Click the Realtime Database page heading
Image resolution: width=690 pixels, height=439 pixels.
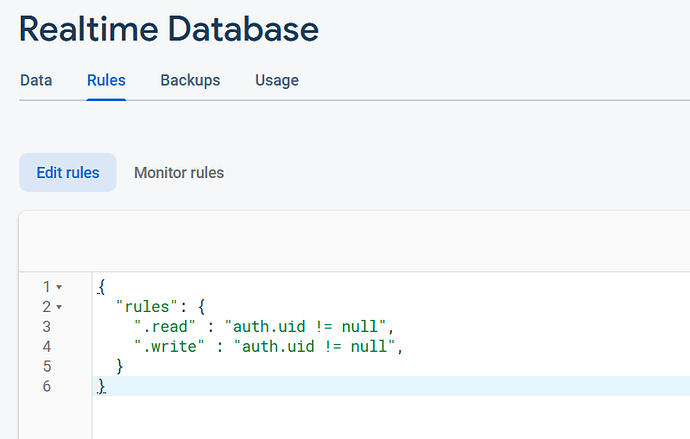click(169, 29)
